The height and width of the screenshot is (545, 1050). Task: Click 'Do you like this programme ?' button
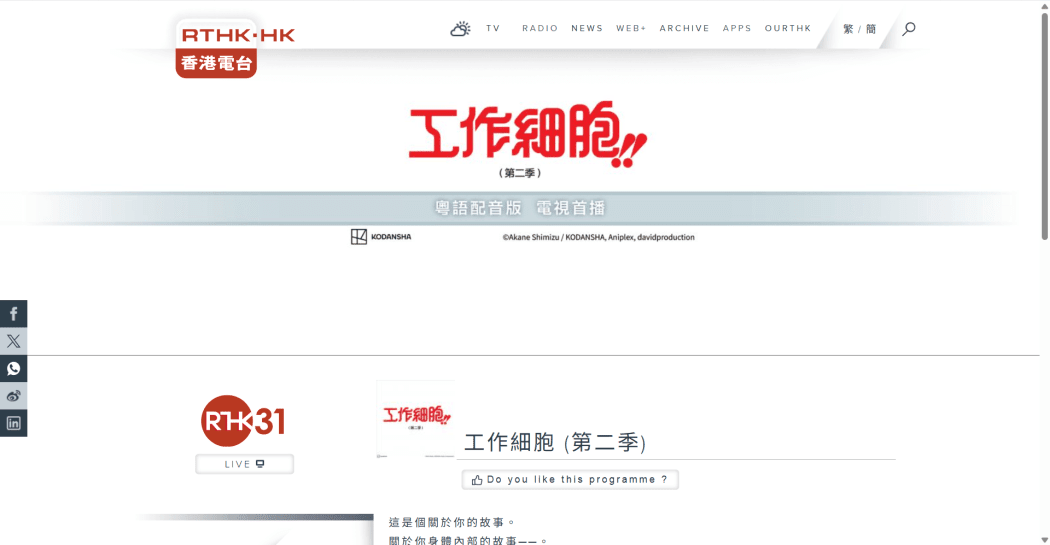(x=570, y=479)
